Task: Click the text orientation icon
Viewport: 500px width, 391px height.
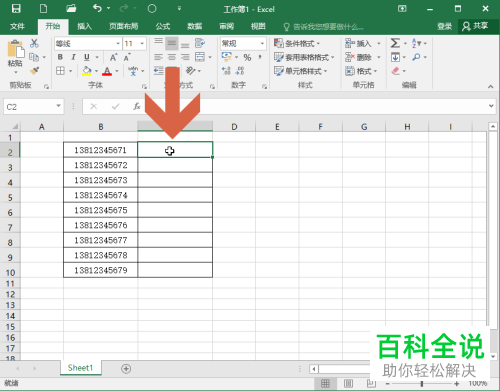Action: [190, 71]
